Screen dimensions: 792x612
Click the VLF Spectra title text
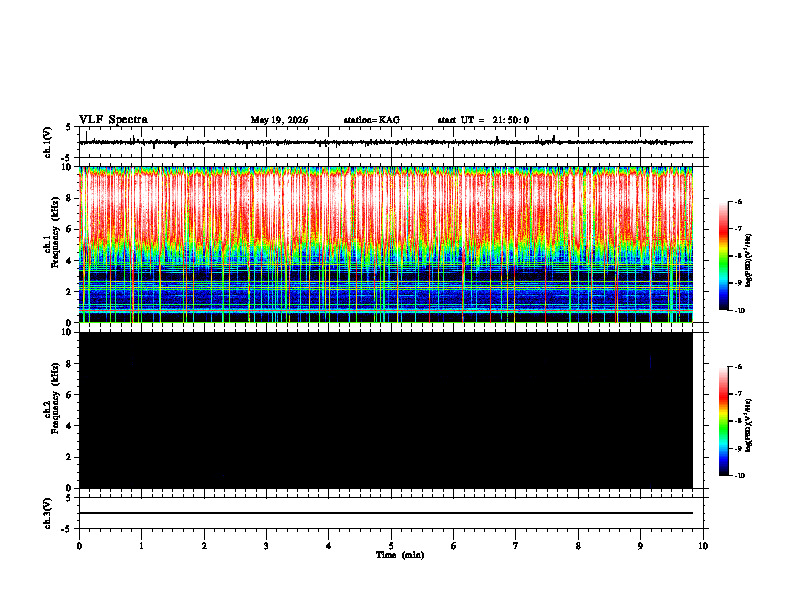coord(113,120)
